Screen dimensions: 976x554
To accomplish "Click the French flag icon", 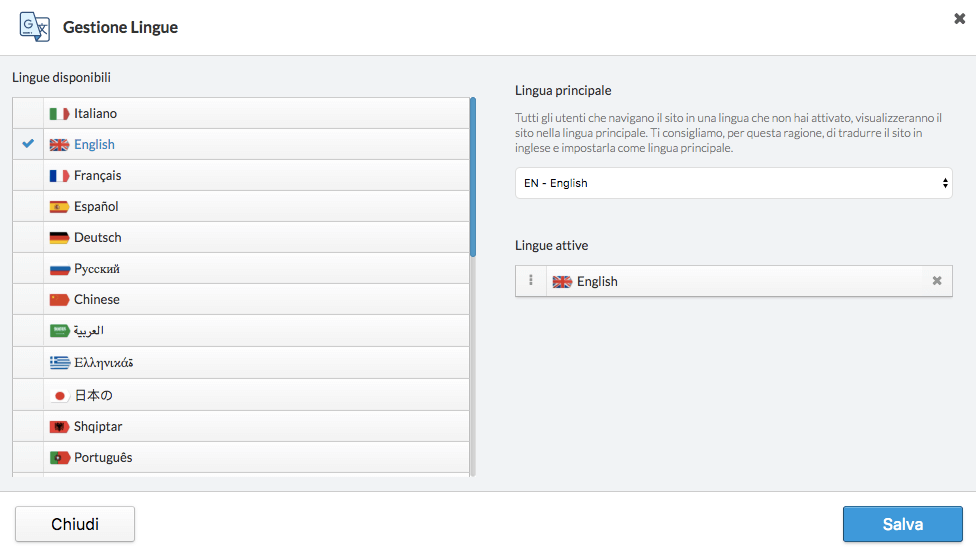I will coord(59,176).
